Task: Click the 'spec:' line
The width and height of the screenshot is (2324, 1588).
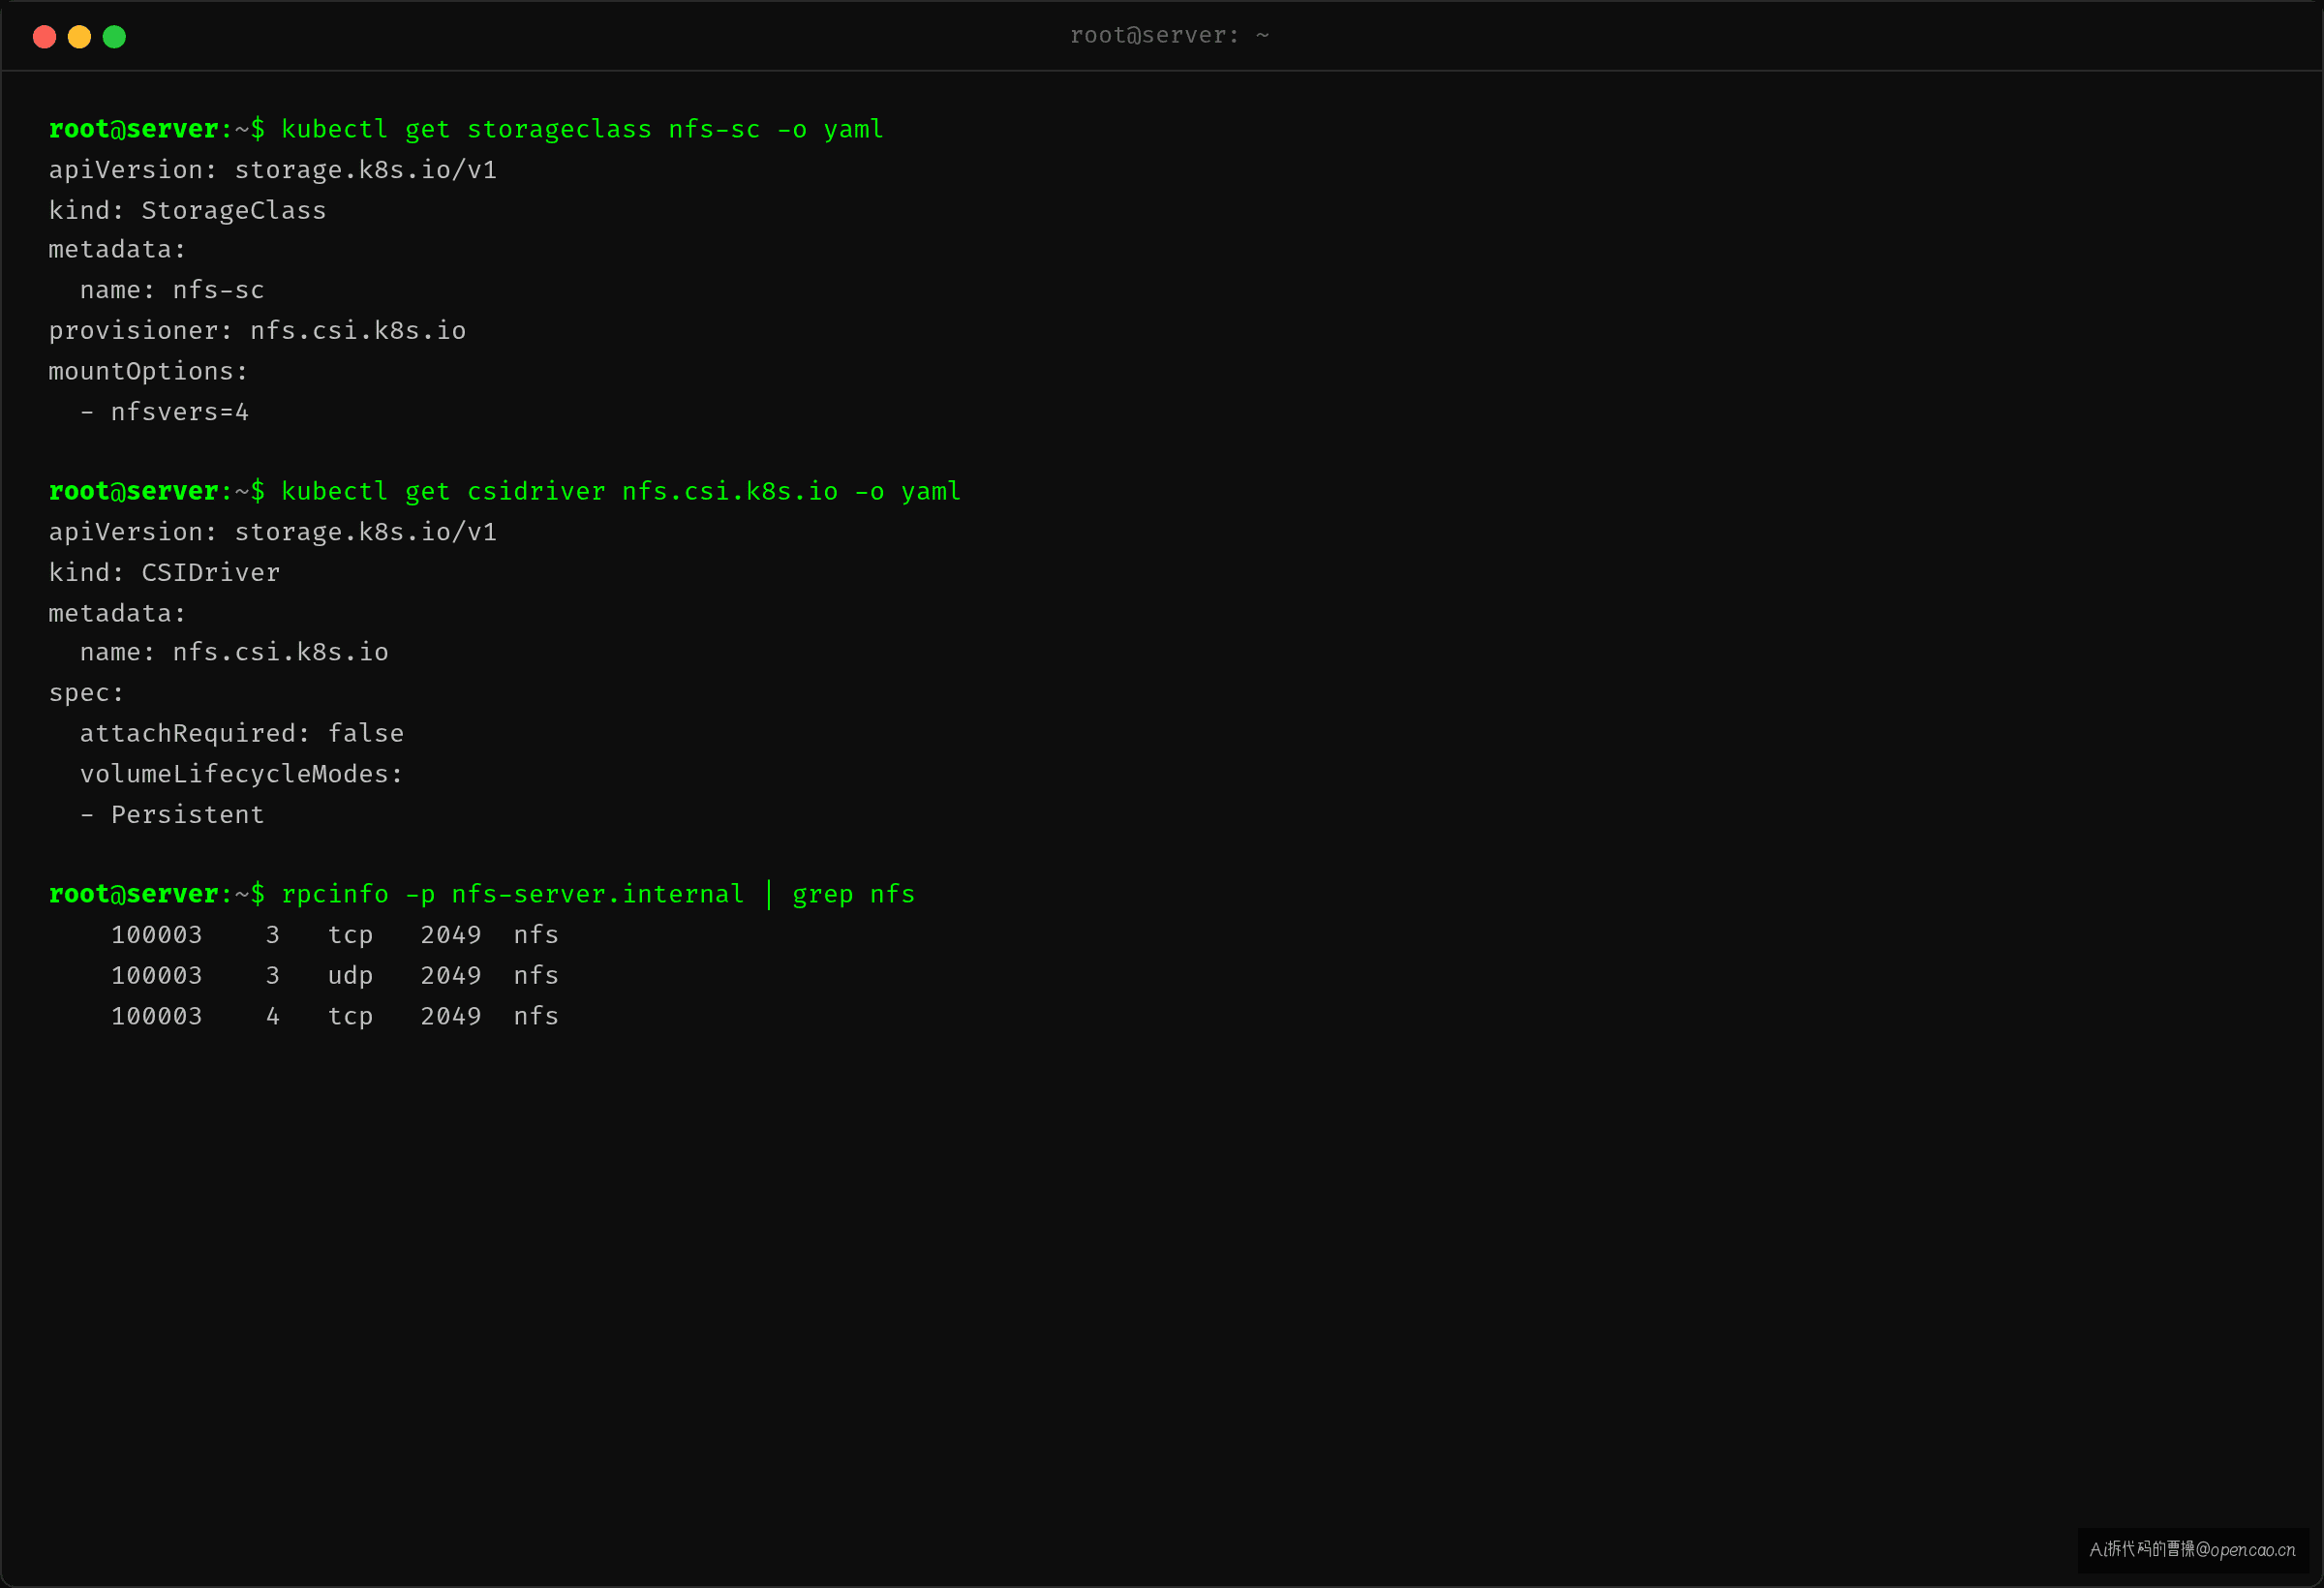Action: (86, 693)
